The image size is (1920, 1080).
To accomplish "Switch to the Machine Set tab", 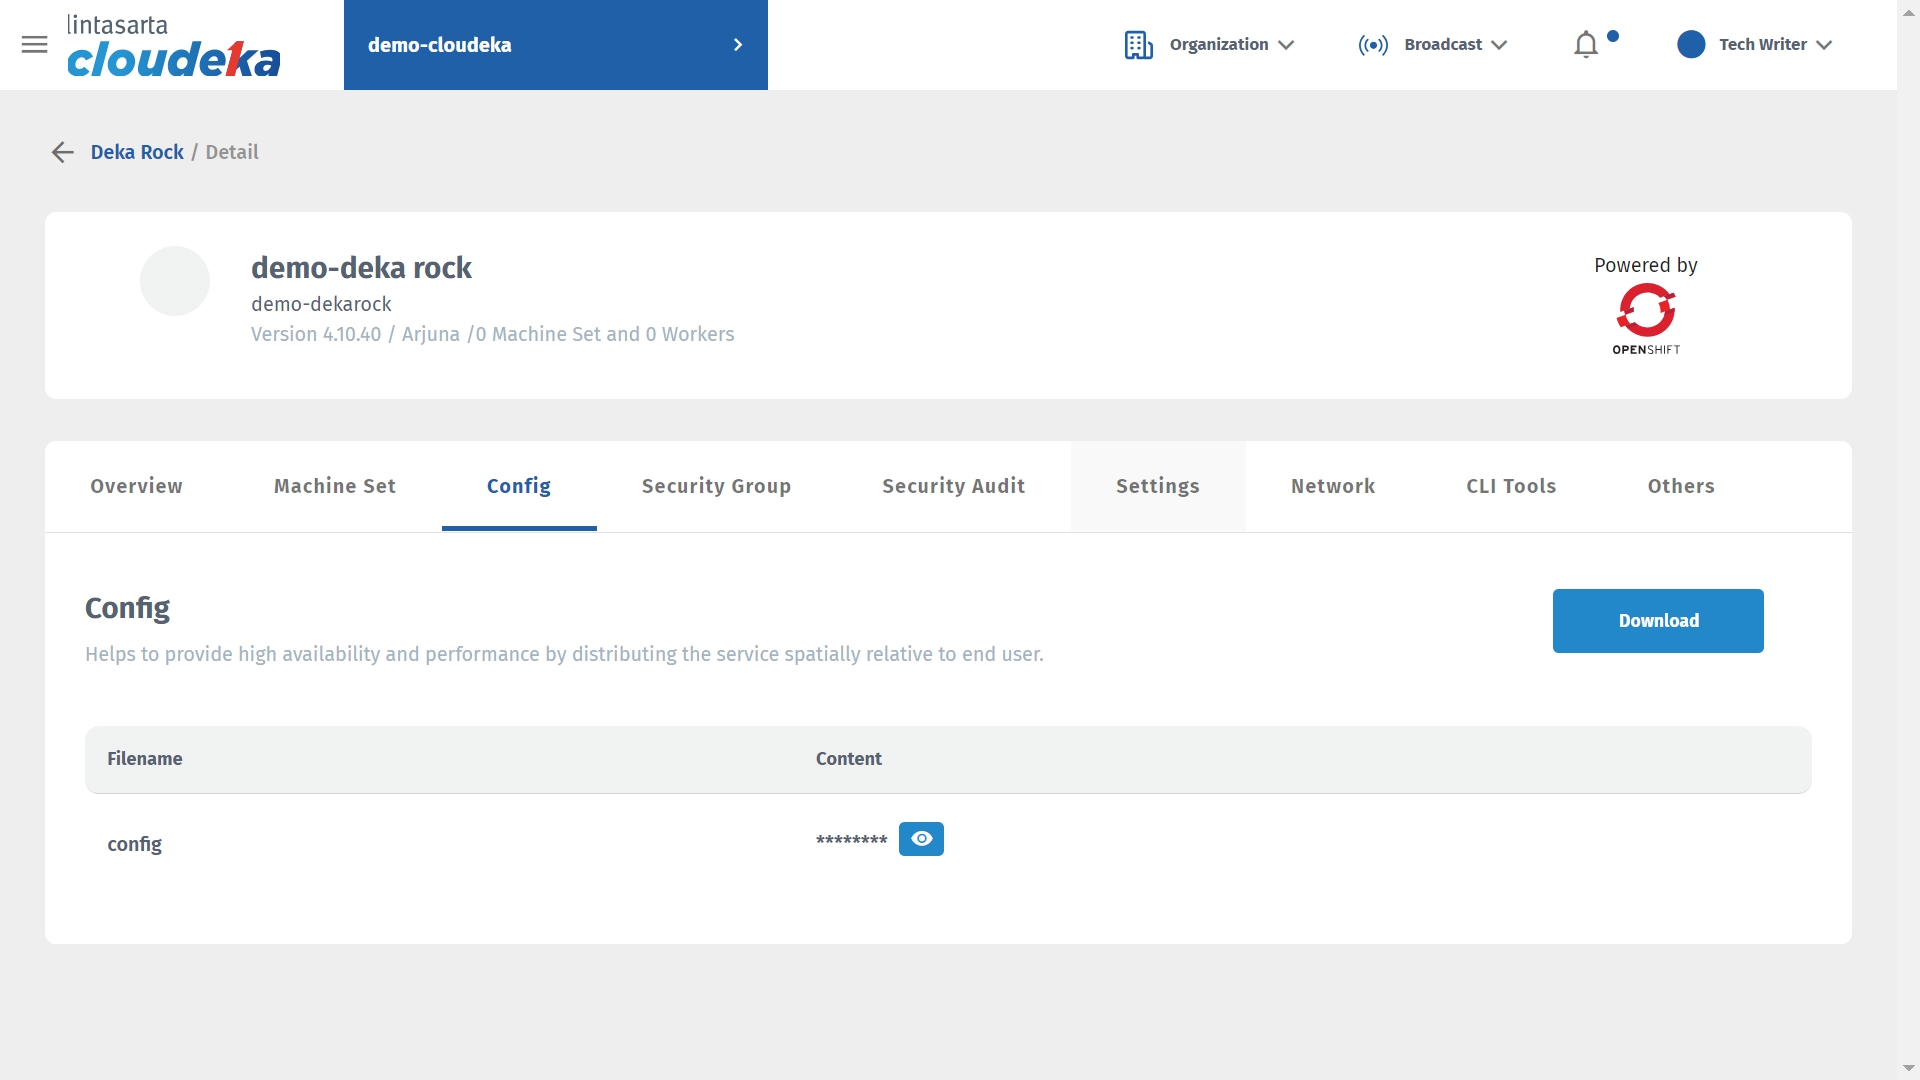I will [x=335, y=486].
